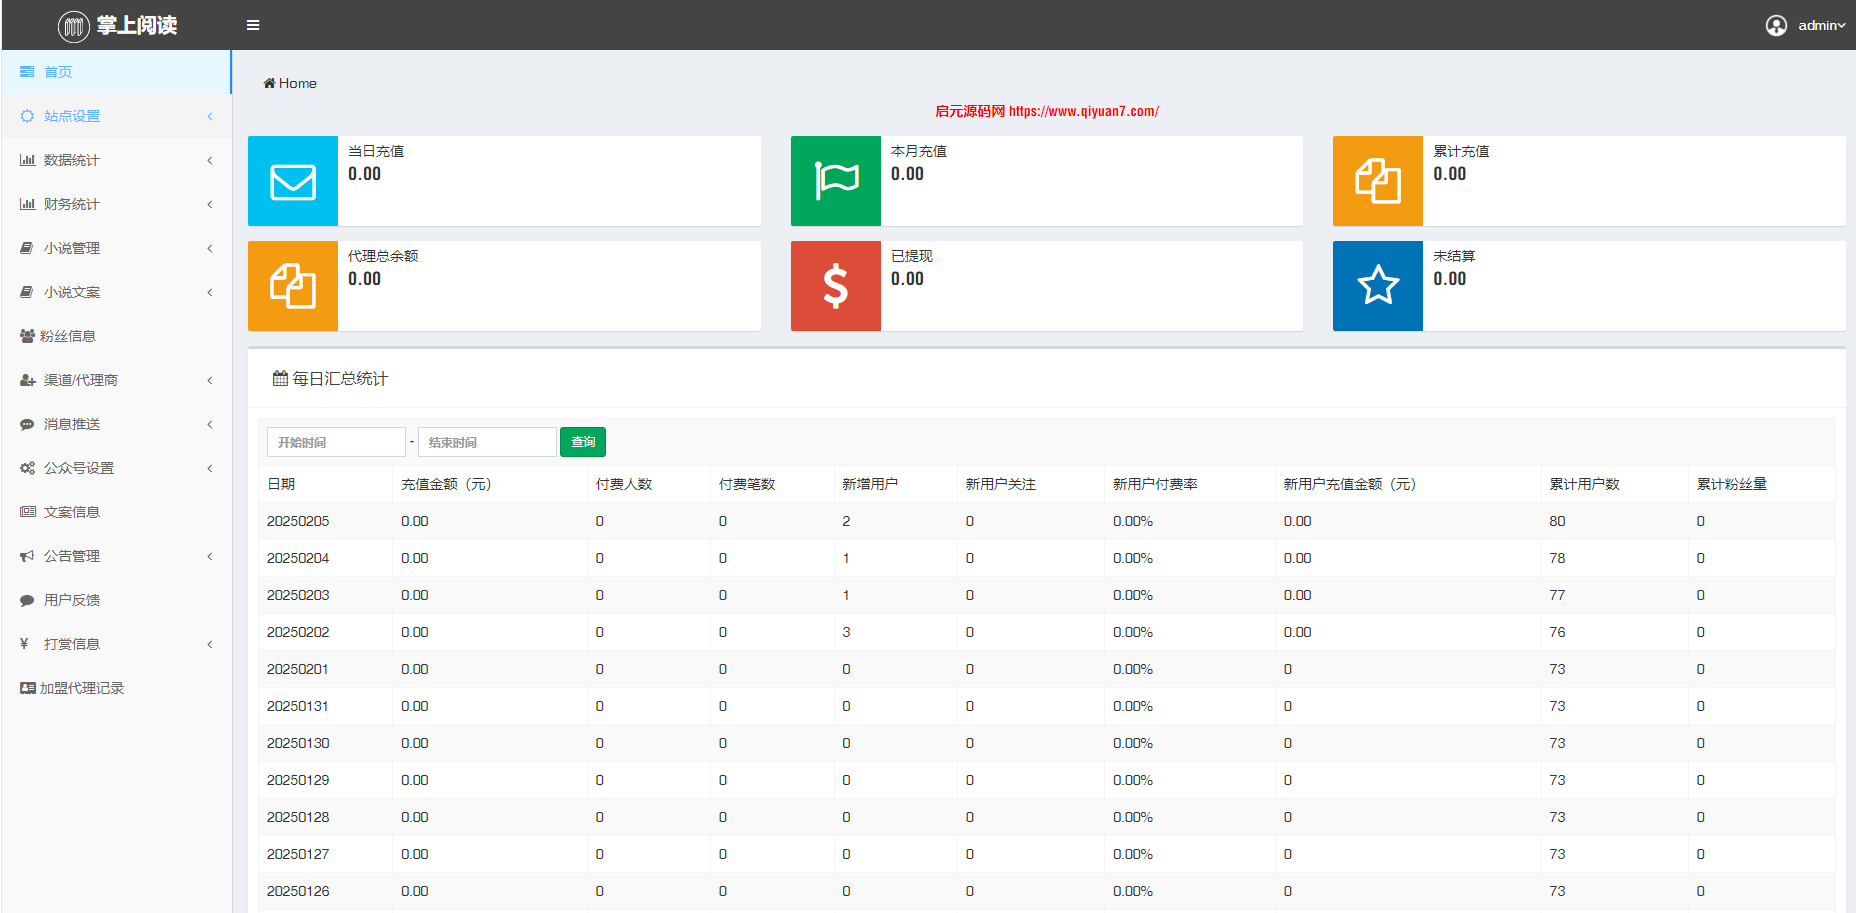This screenshot has height=913, width=1856.
Task: Click the star icon for 未结算
Action: click(x=1378, y=286)
